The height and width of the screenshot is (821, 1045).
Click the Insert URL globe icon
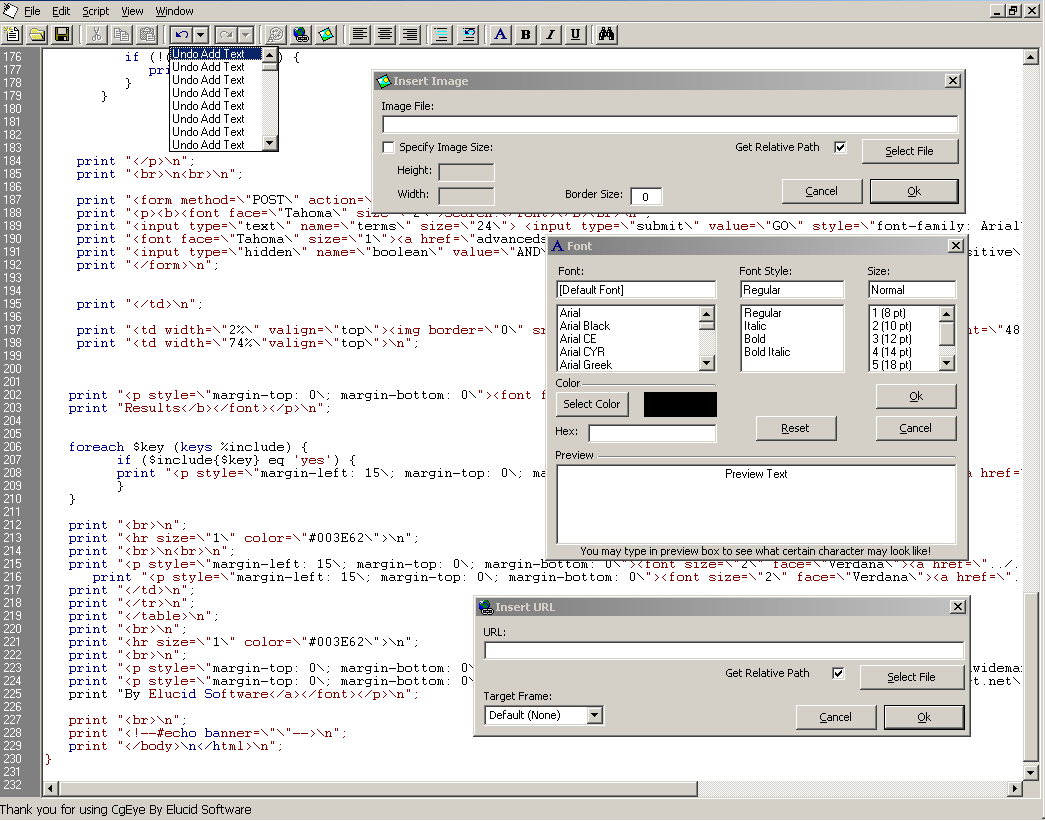point(300,35)
